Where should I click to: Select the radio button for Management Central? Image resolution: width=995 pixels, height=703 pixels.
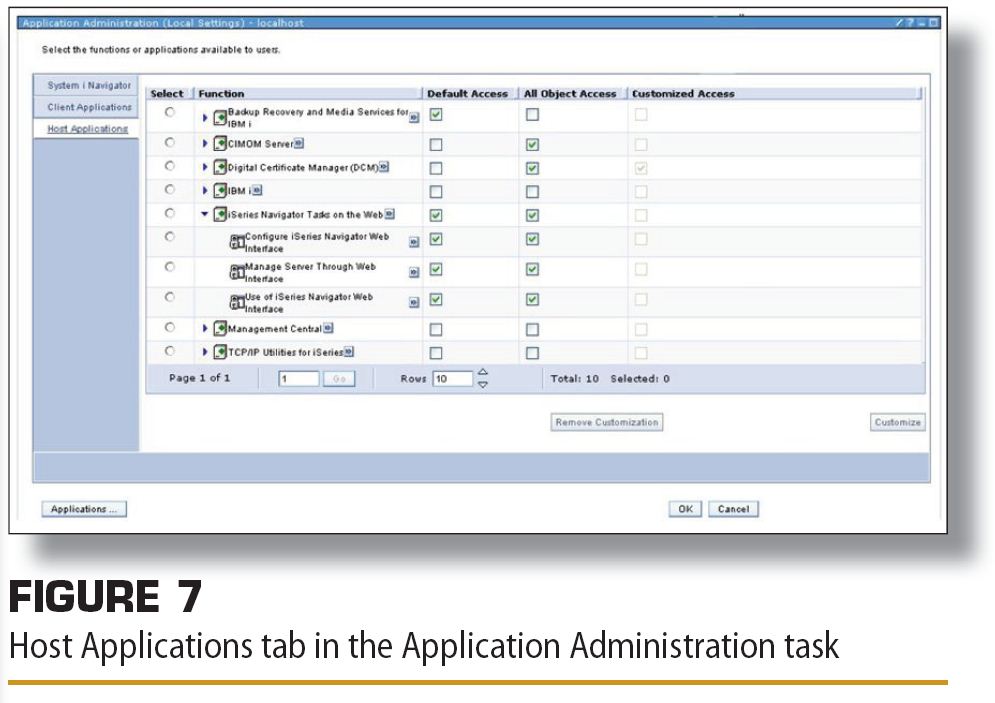(x=170, y=327)
